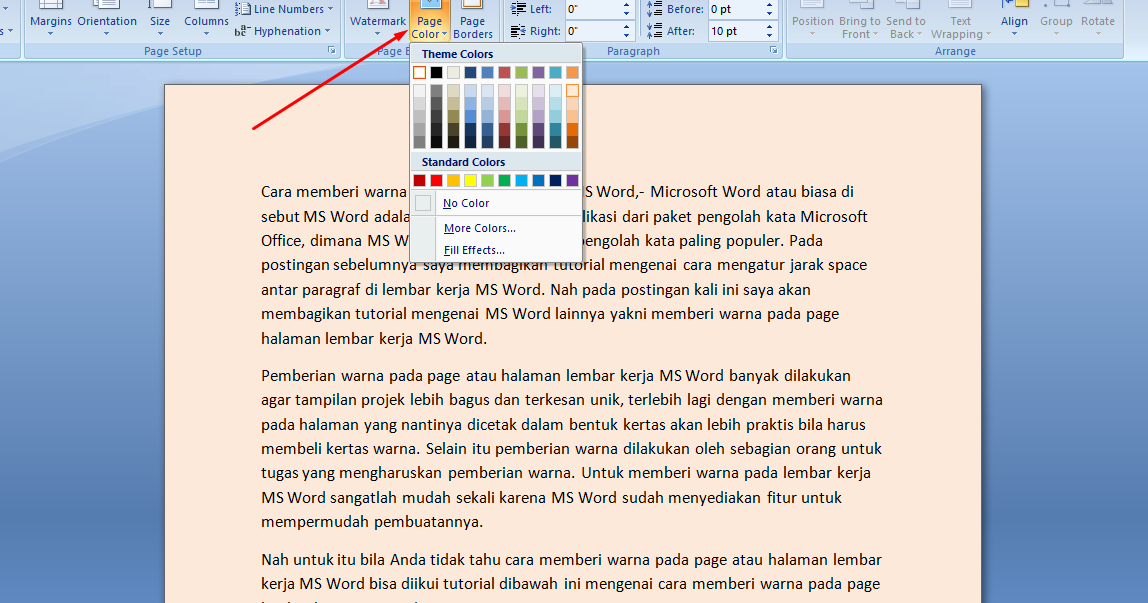Open the Paragraph dialog launcher

(x=773, y=50)
